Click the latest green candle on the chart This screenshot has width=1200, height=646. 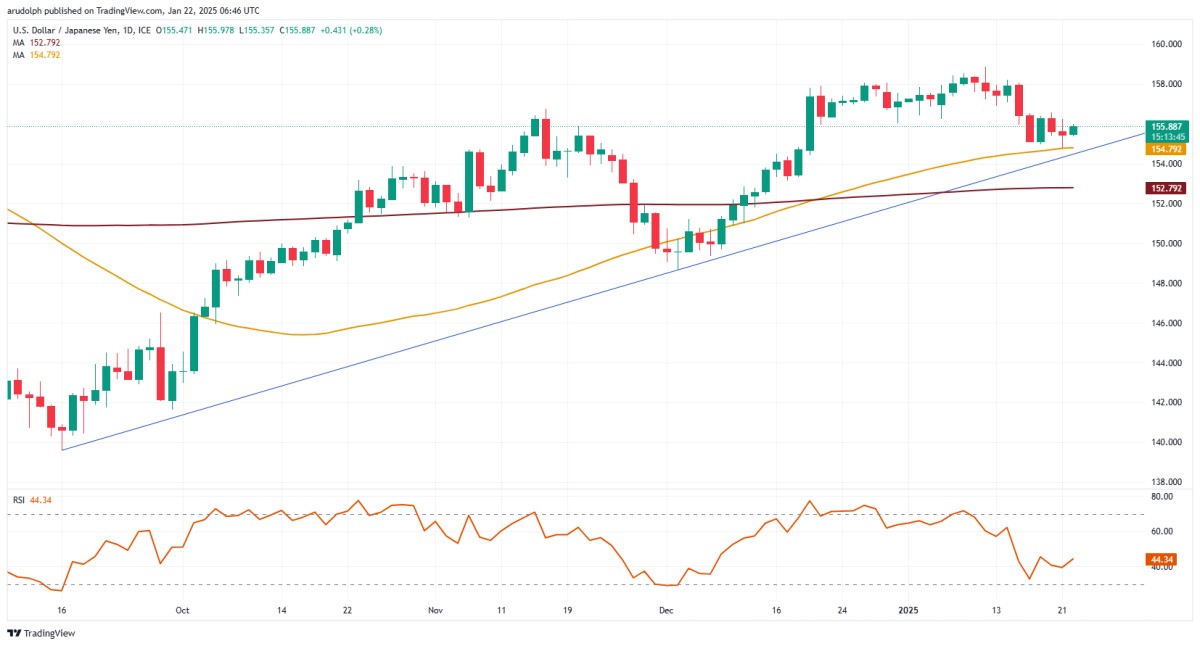click(1074, 130)
